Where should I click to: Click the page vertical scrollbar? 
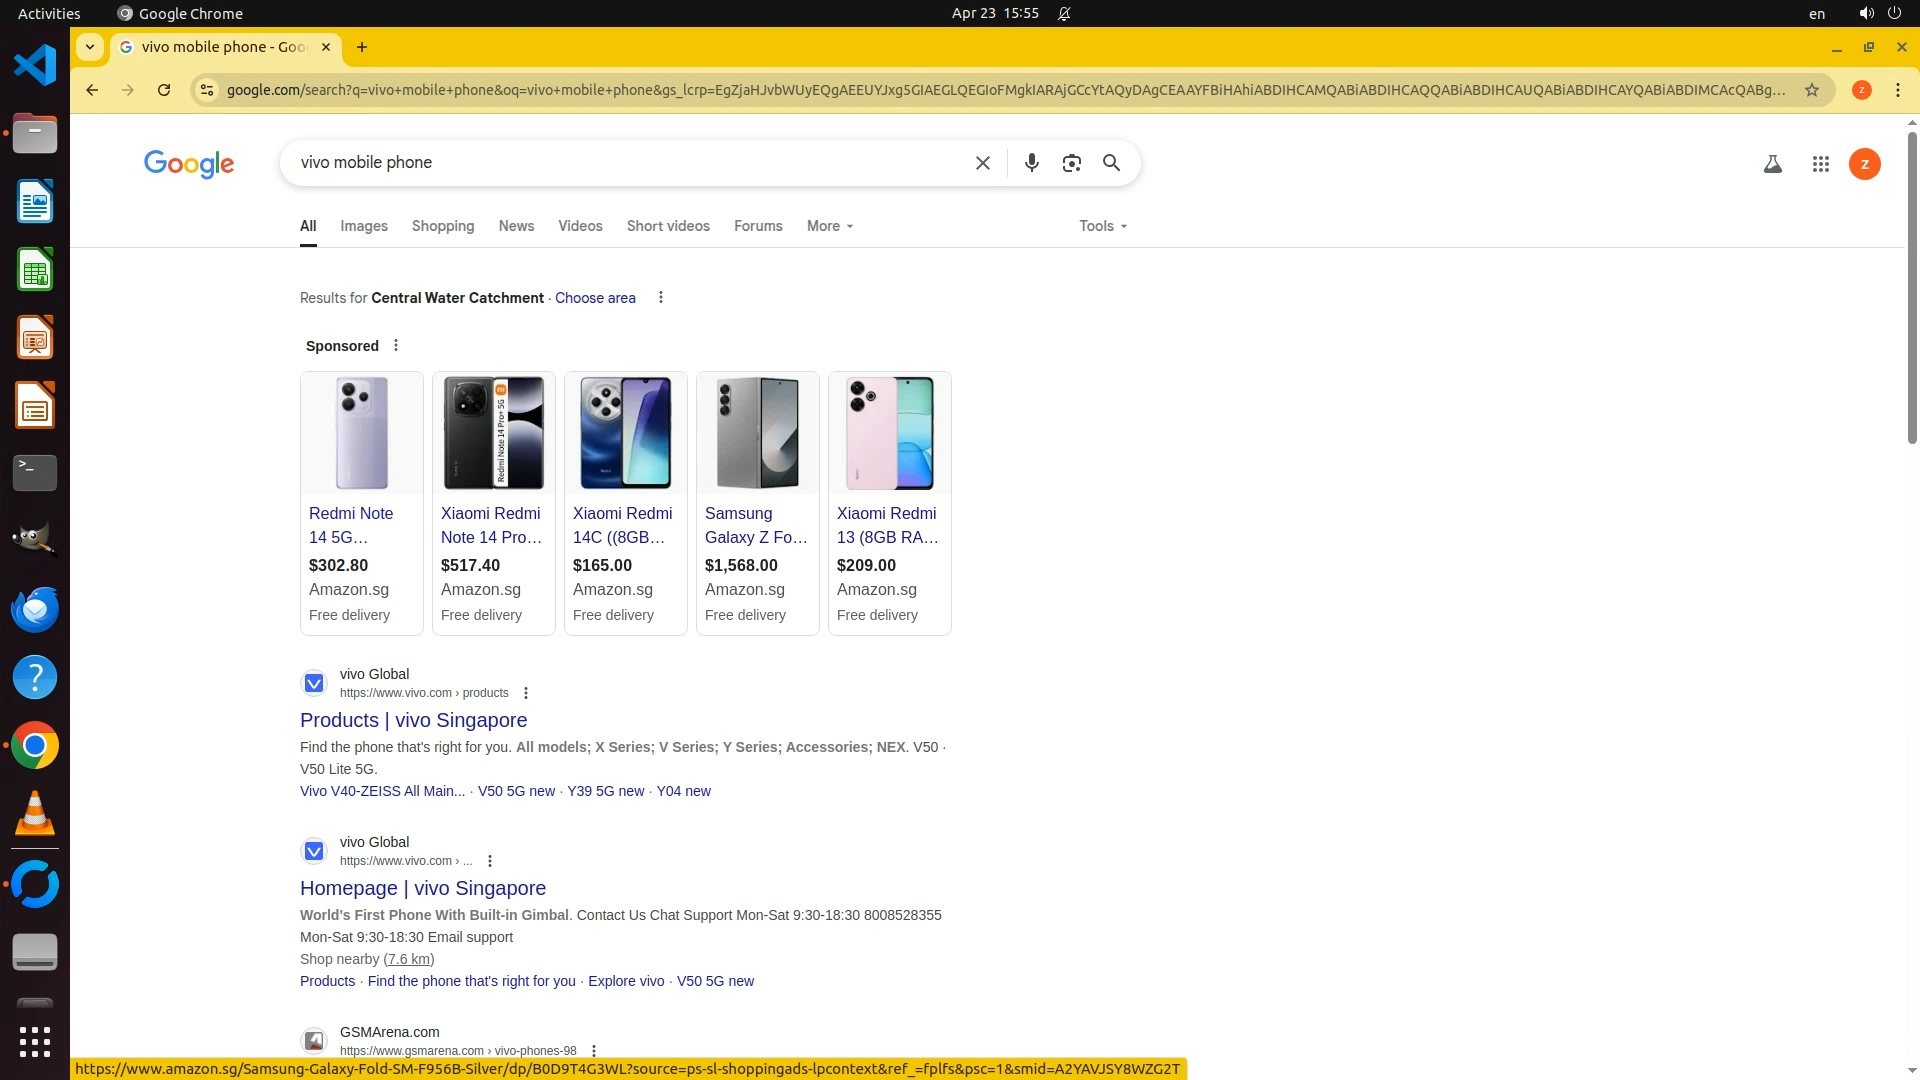[1911, 290]
